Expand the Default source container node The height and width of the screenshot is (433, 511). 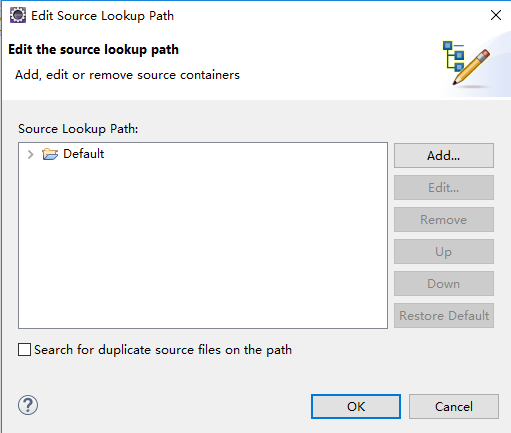[x=31, y=154]
